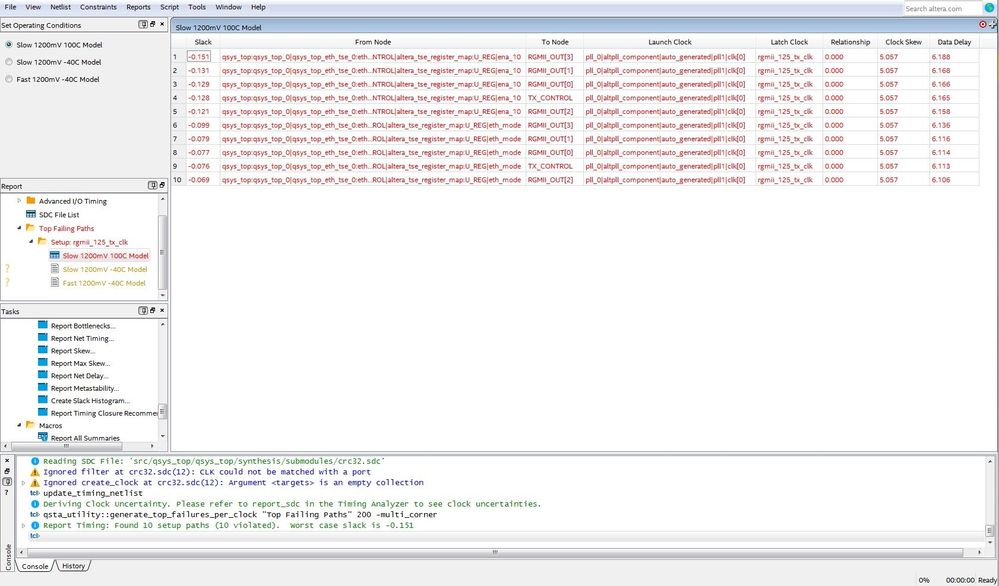Open SDC File List report
The width and height of the screenshot is (999, 586).
click(59, 215)
